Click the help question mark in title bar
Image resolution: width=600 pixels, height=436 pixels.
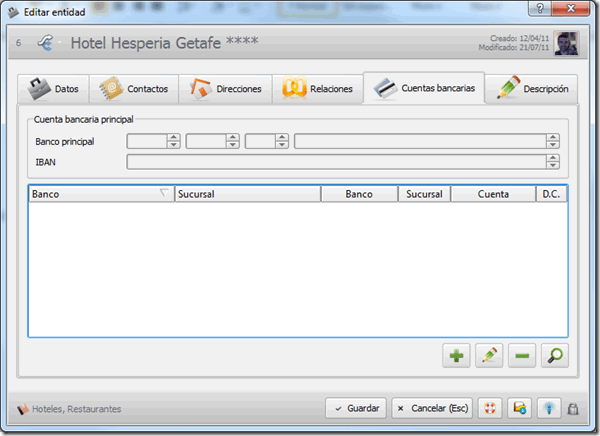point(540,8)
